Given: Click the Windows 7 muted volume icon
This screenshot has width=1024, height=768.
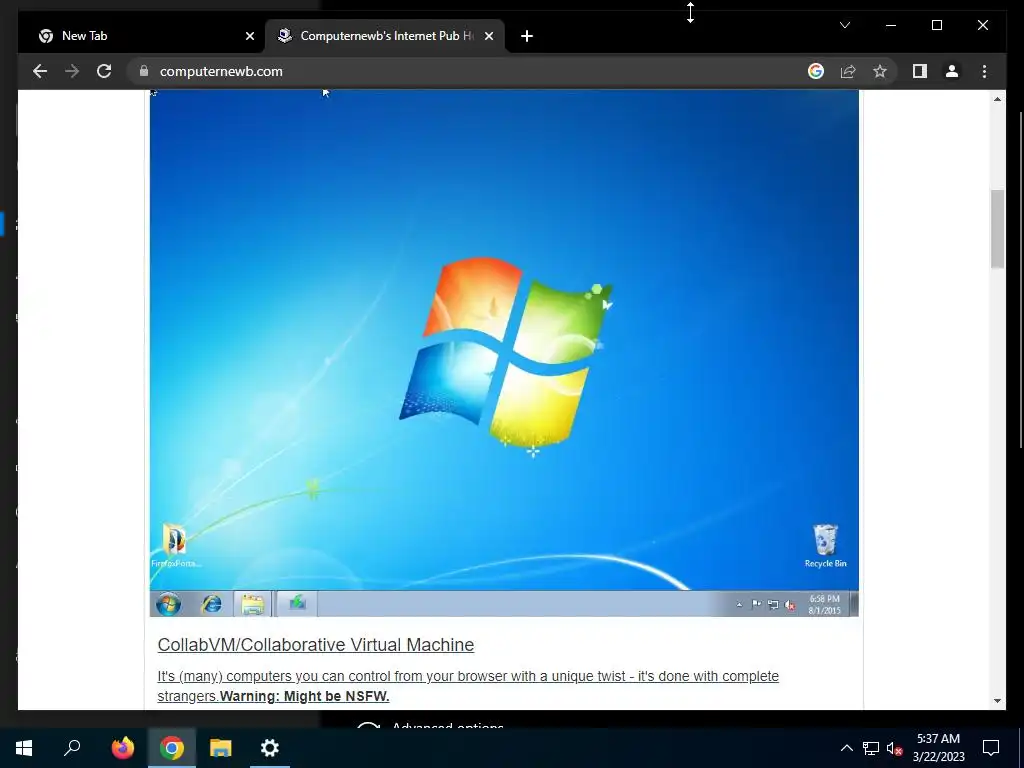Looking at the screenshot, I should click(x=790, y=605).
